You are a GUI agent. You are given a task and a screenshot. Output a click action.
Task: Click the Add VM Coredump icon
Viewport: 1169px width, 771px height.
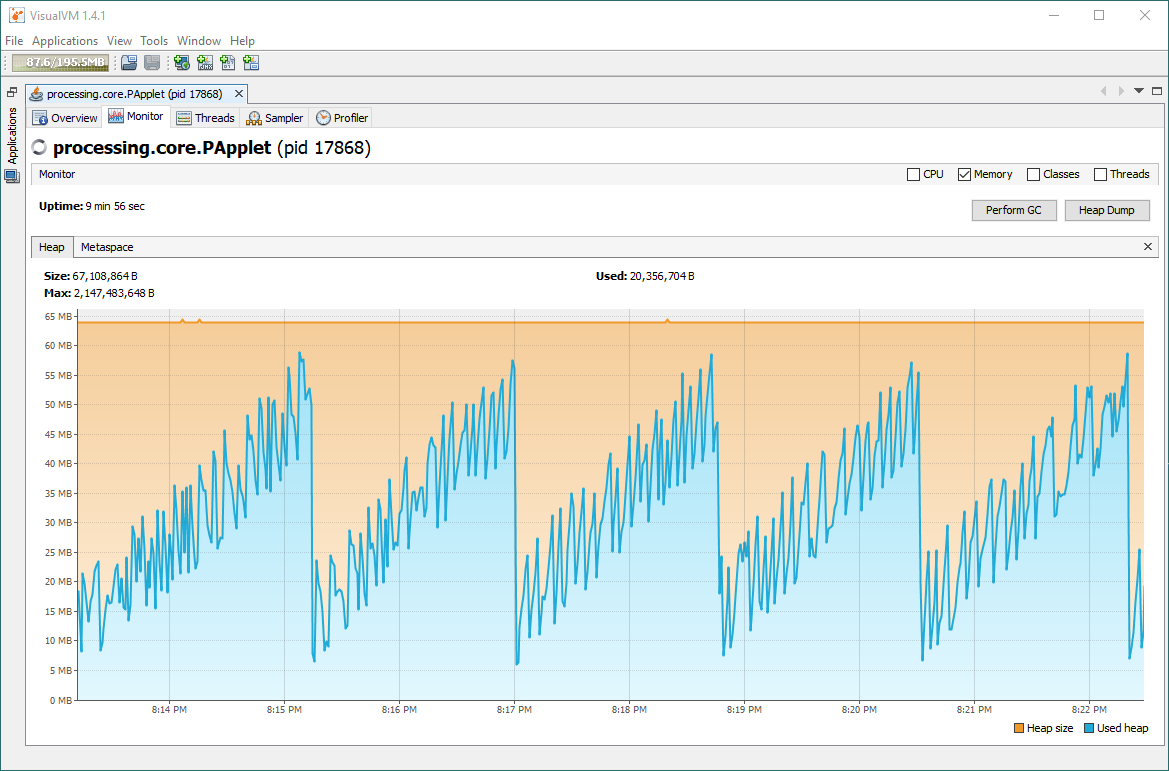coord(228,63)
